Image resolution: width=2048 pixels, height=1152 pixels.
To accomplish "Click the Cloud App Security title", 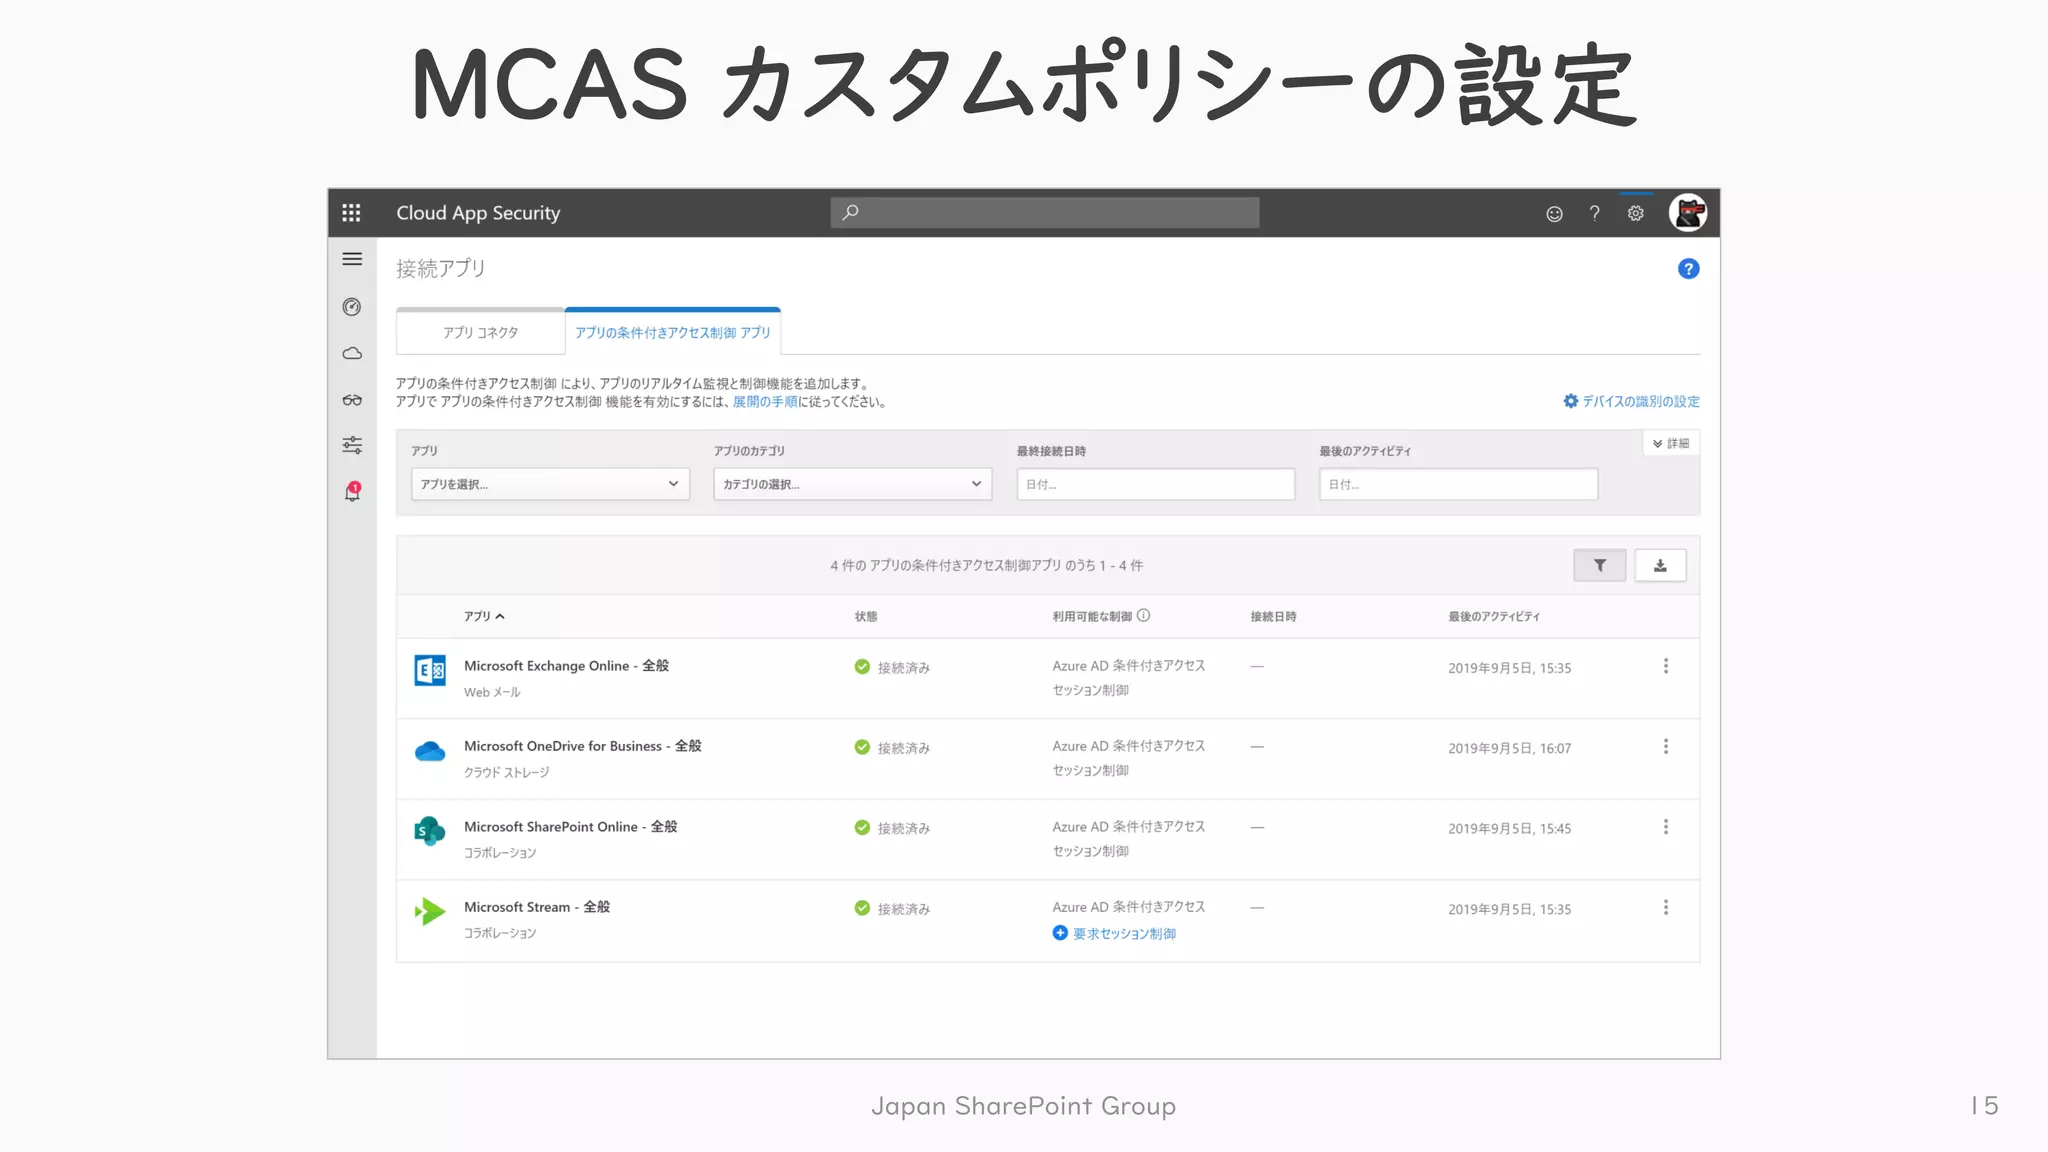I will coord(478,213).
